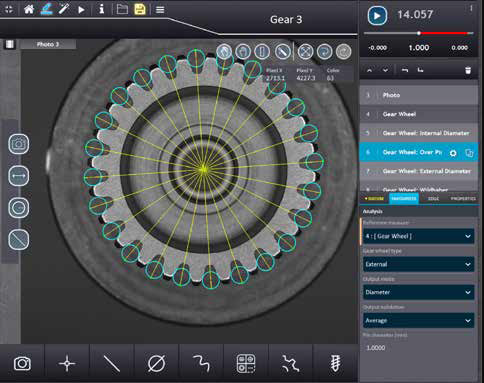This screenshot has height=383, width=484.
Task: Click the camera capture icon on left sidebar
Action: coord(19,144)
